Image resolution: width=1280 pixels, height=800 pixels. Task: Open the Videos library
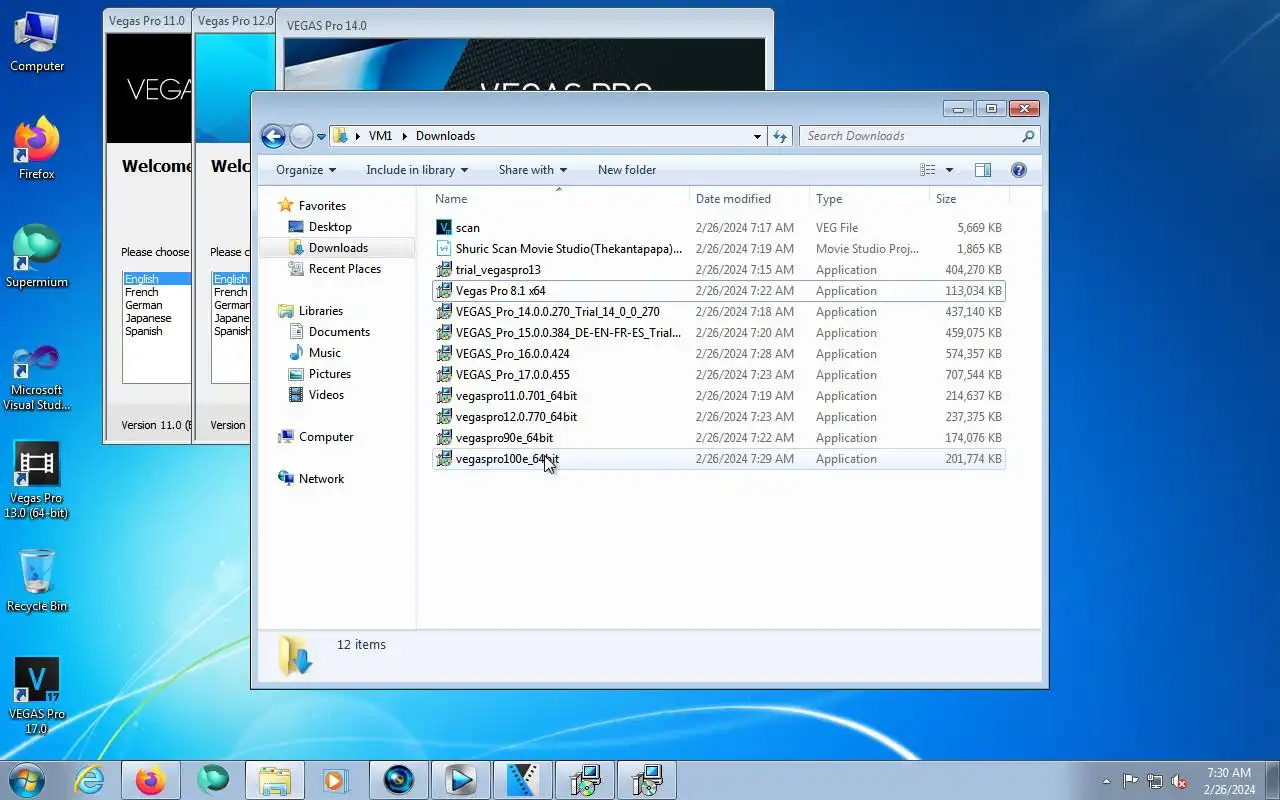pyautogui.click(x=327, y=395)
